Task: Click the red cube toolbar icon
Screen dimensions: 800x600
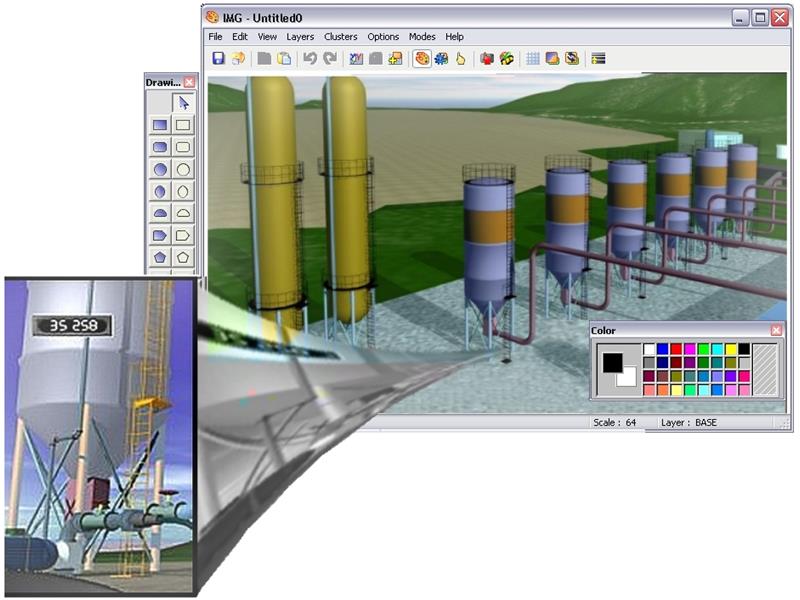Action: [487, 59]
